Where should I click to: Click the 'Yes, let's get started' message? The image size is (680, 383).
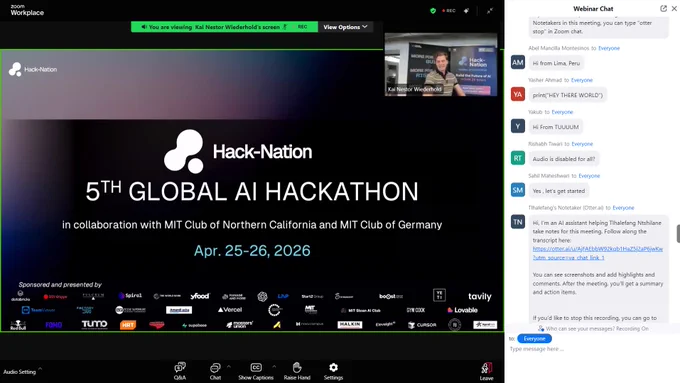559,191
